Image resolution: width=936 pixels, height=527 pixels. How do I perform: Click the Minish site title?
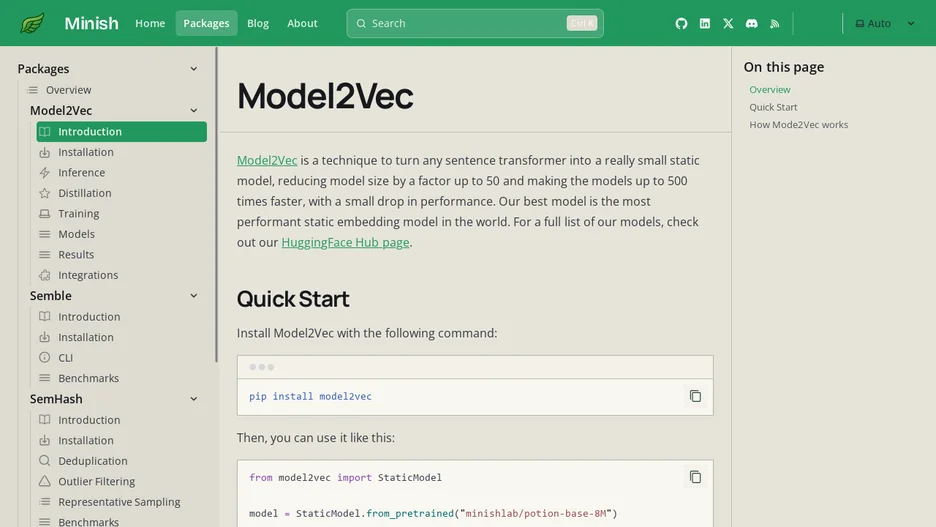[x=91, y=23]
